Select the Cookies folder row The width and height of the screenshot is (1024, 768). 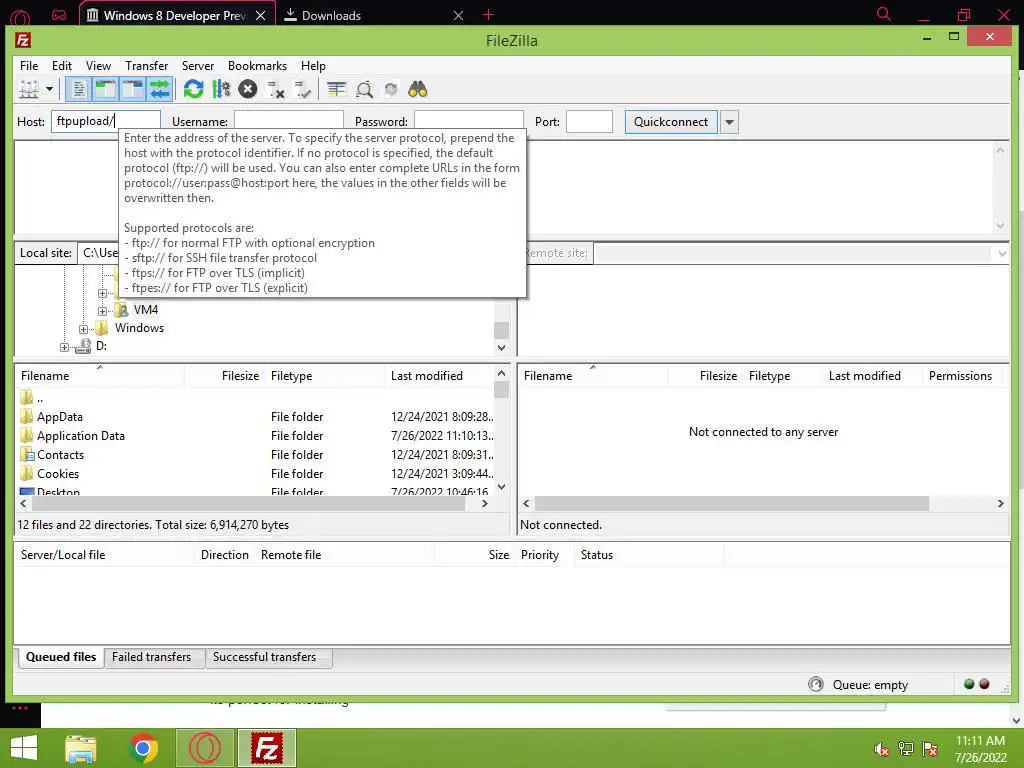click(x=255, y=473)
